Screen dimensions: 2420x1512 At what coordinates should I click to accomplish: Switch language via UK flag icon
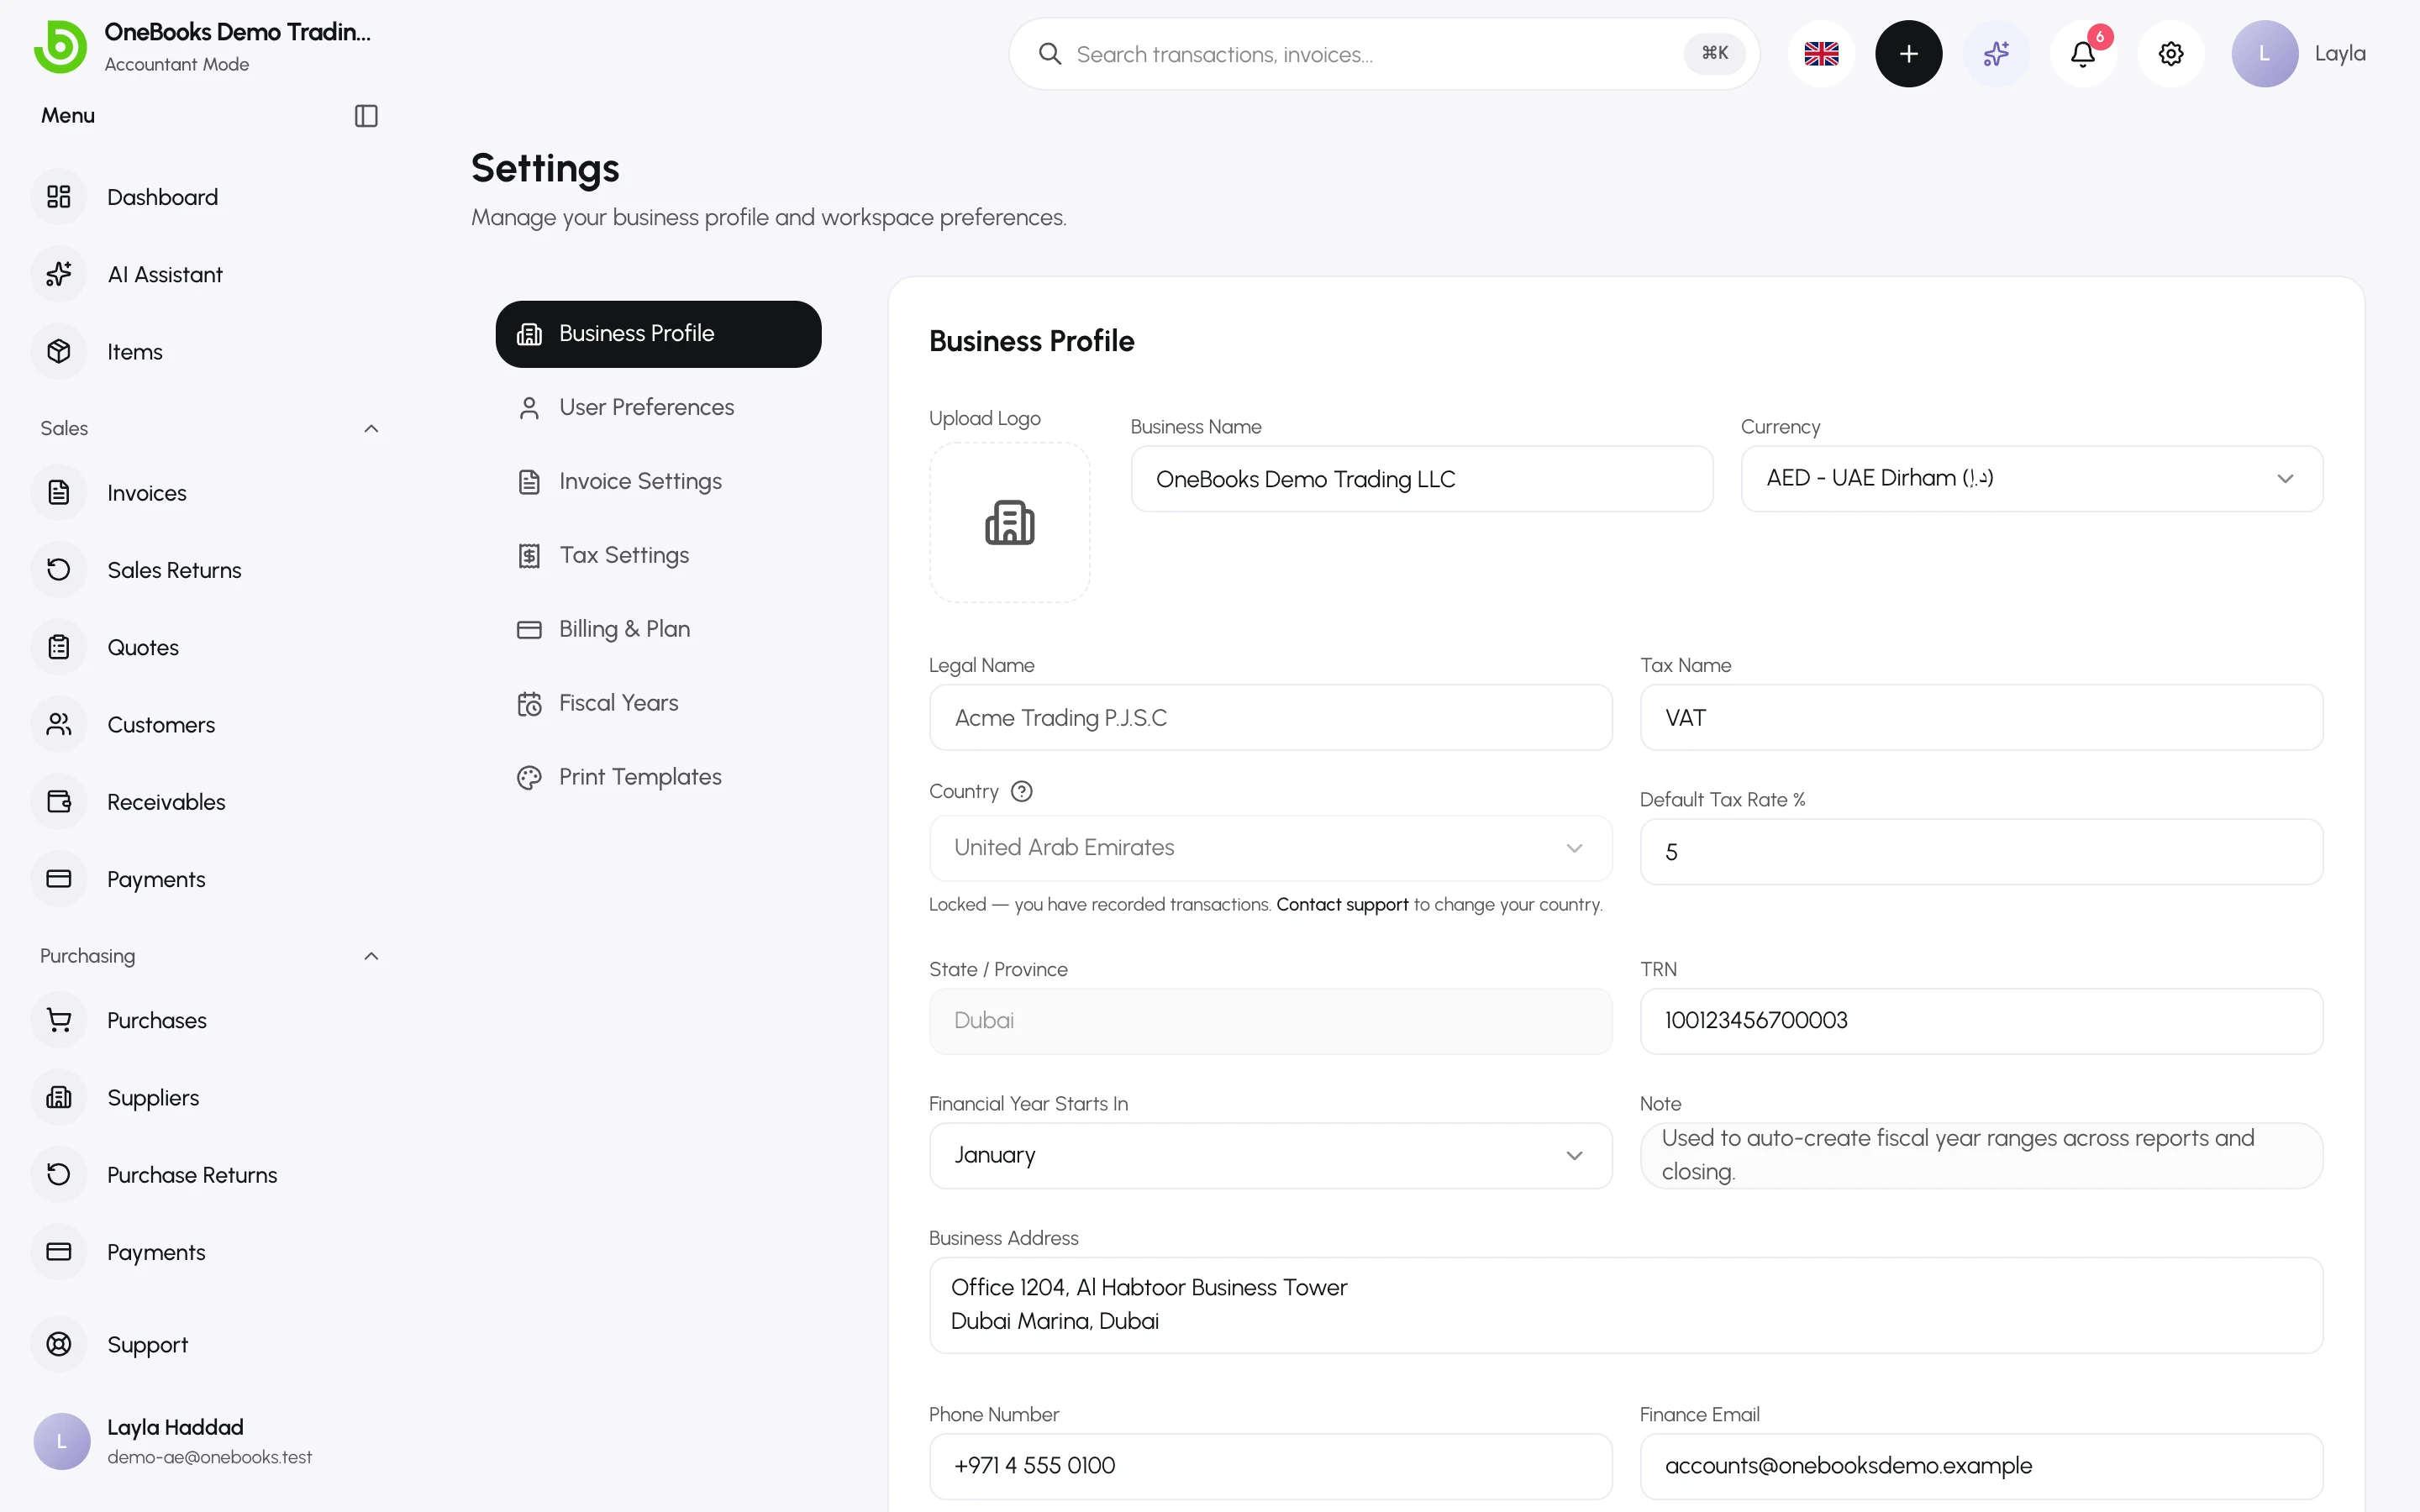point(1821,54)
